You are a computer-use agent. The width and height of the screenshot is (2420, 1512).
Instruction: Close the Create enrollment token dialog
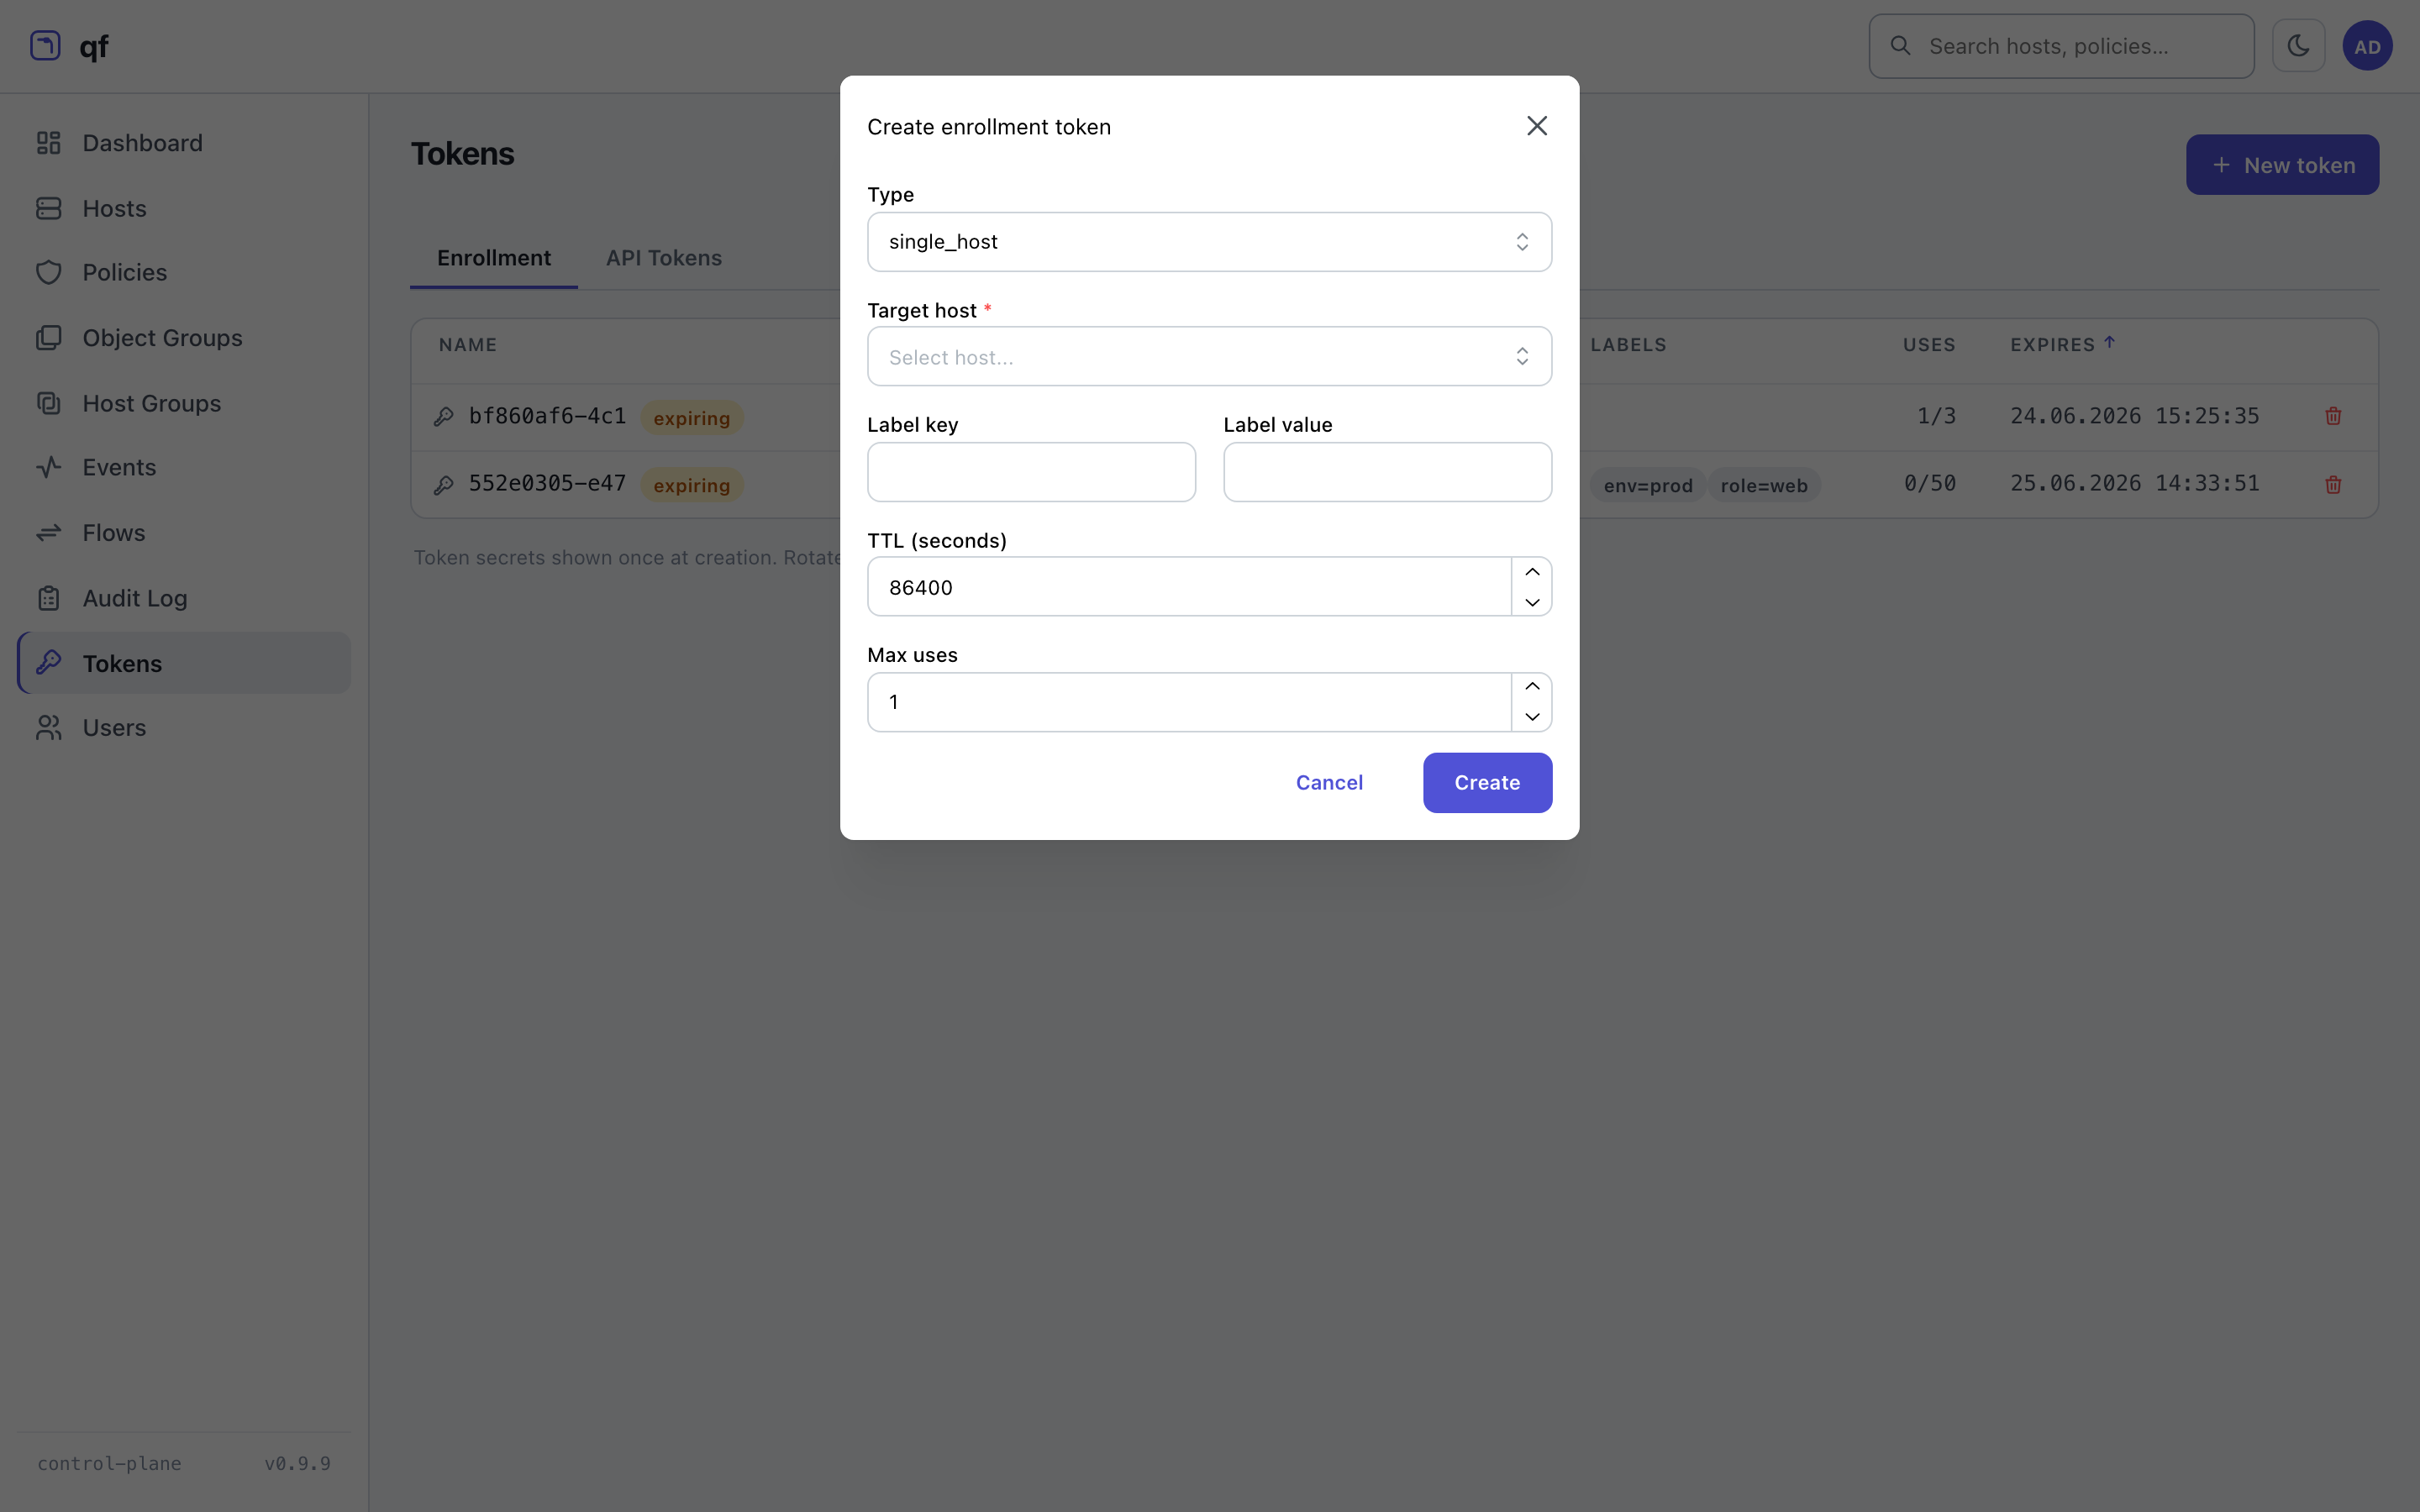[1537, 126]
